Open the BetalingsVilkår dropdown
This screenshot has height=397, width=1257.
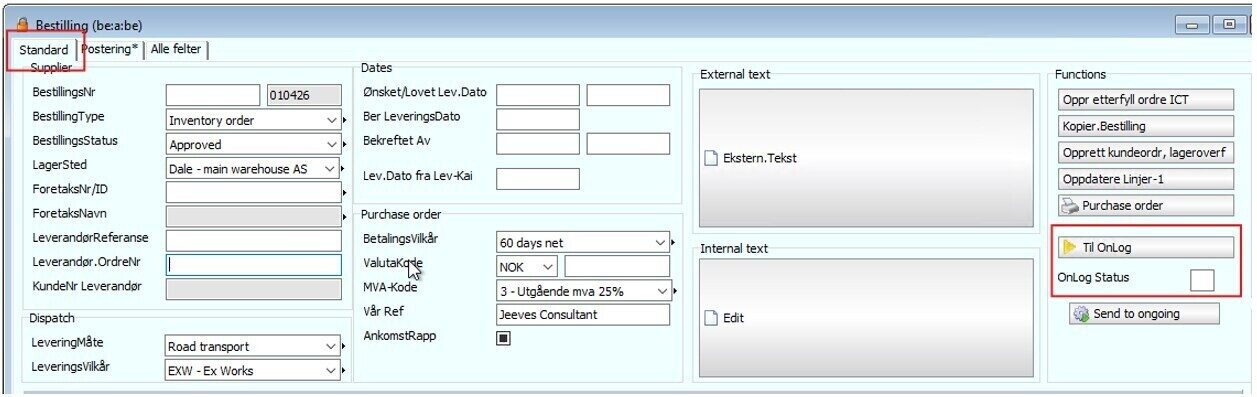click(x=660, y=242)
